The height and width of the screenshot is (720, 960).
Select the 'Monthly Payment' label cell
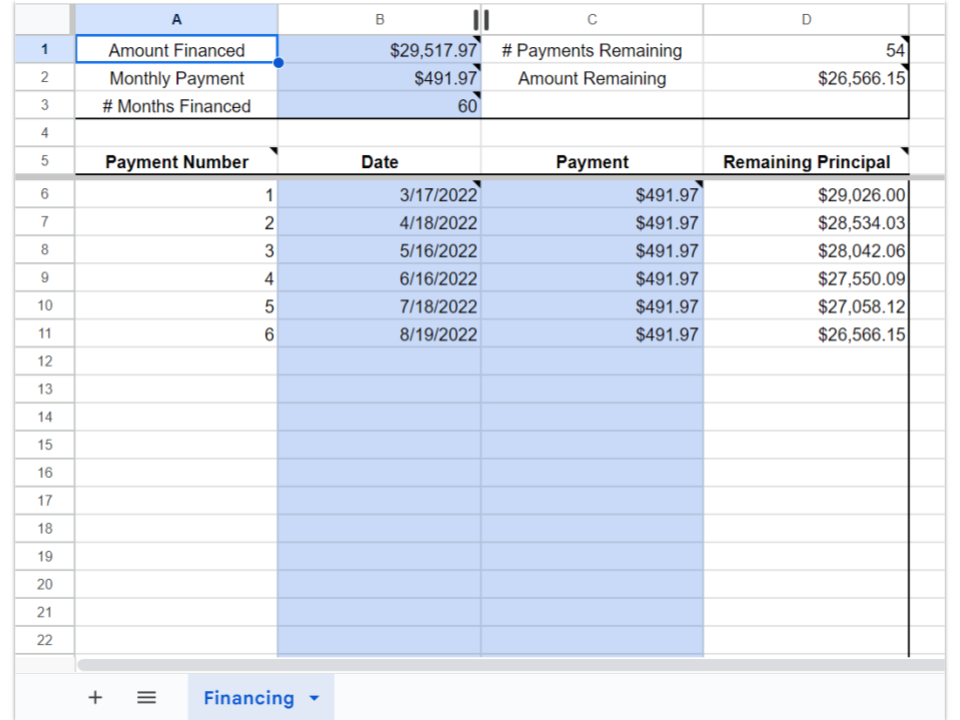pos(176,78)
